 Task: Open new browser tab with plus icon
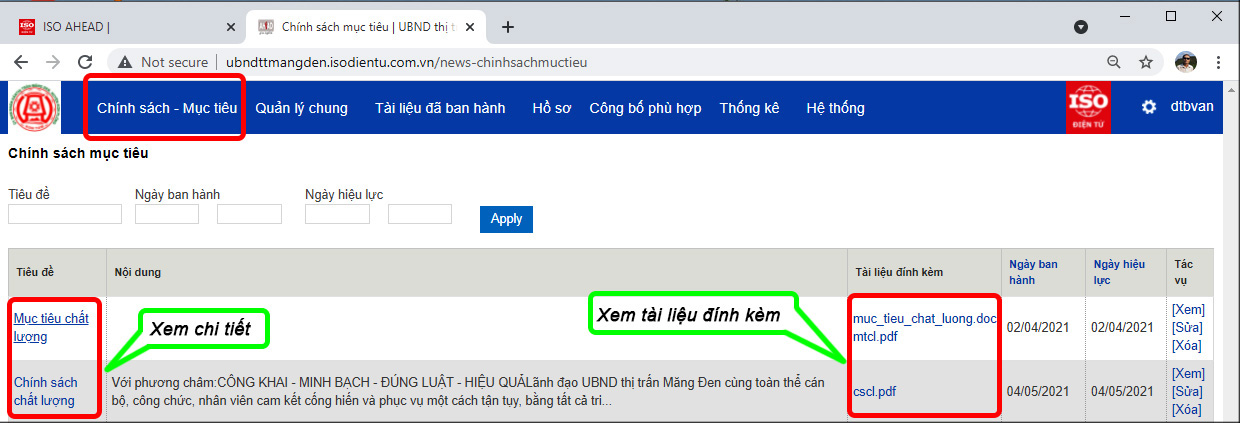coord(508,27)
